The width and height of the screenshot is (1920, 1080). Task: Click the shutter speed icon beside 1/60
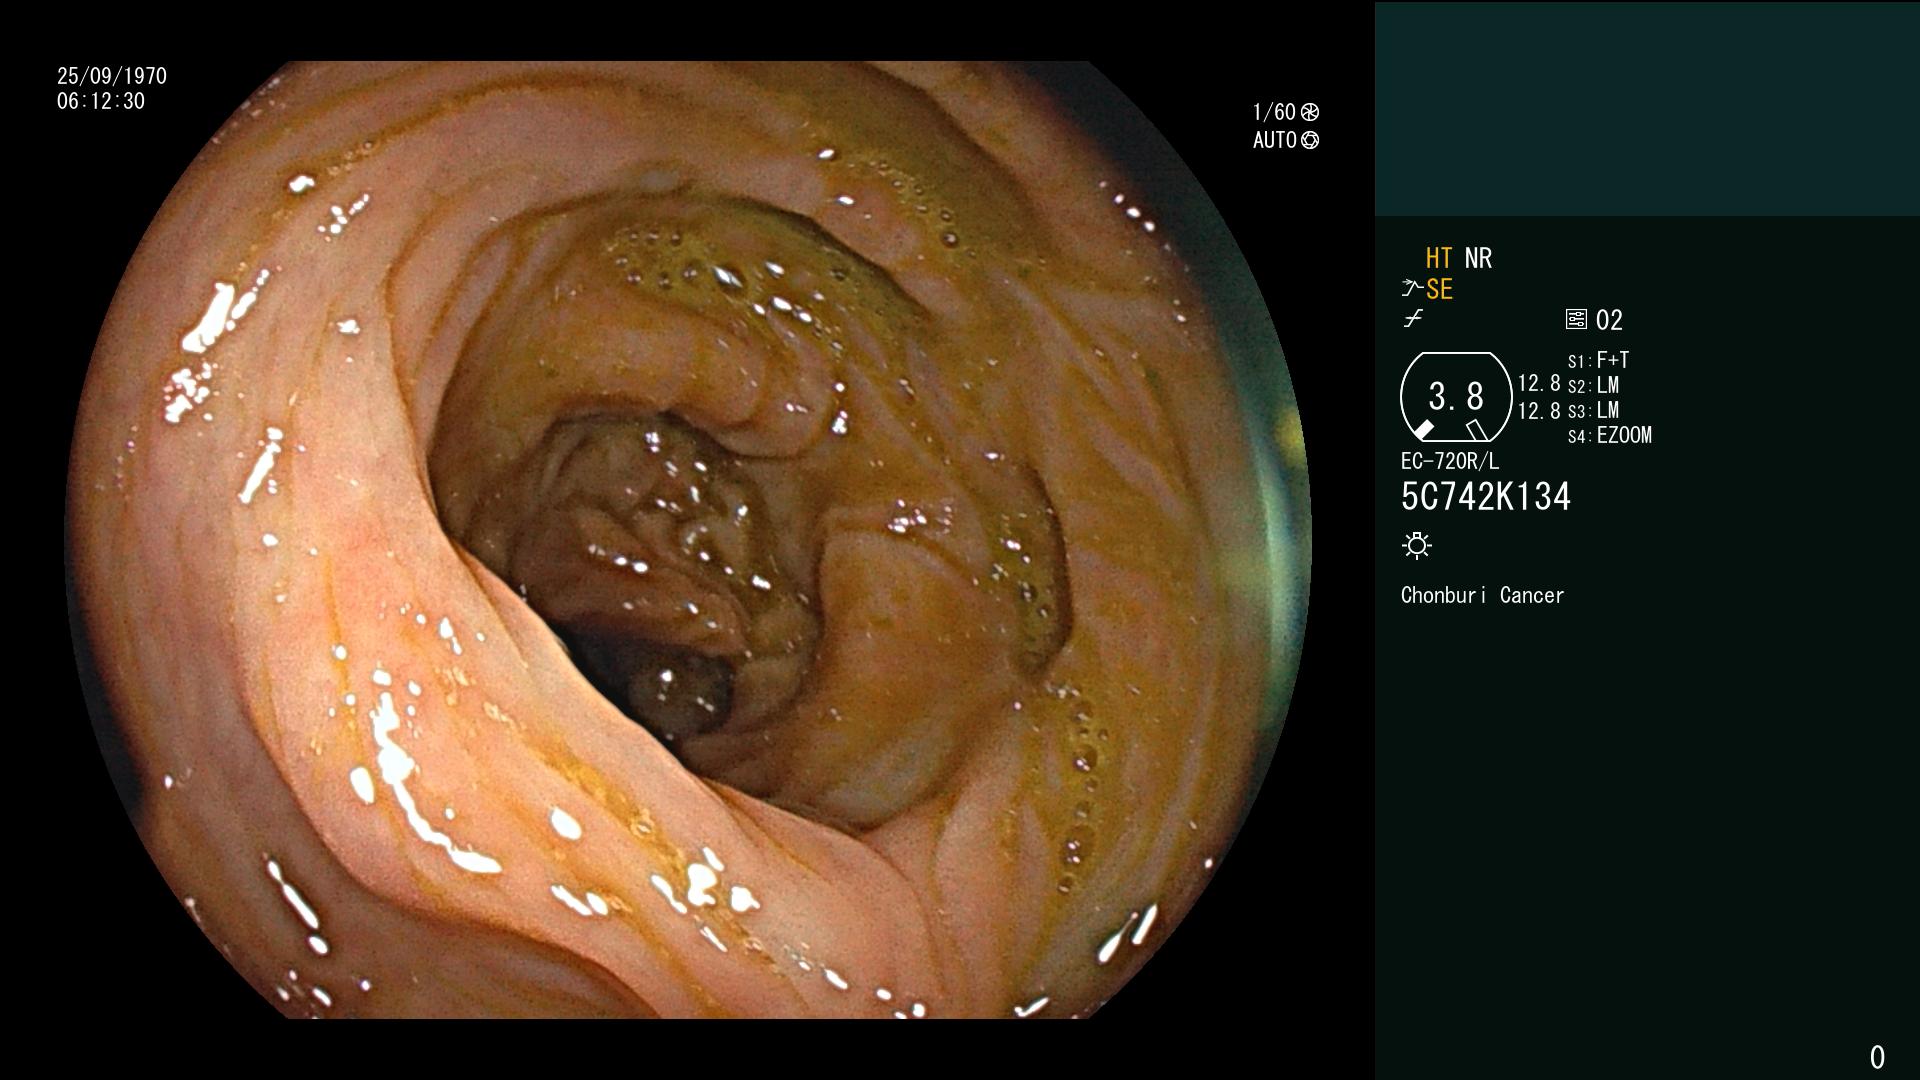pos(1309,112)
